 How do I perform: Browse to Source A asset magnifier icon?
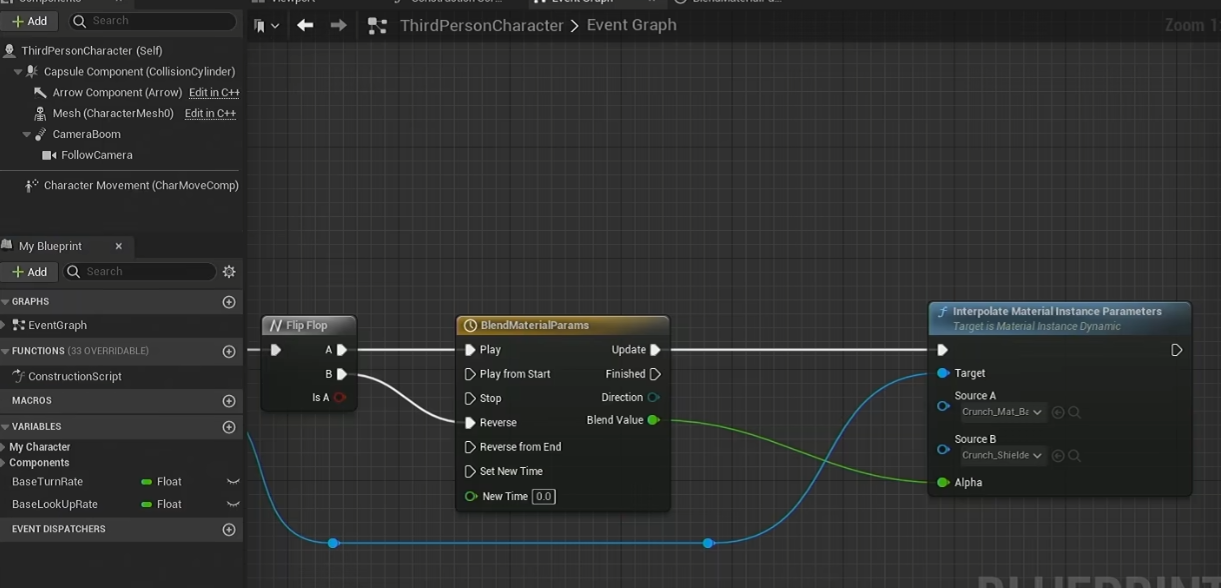[1075, 412]
